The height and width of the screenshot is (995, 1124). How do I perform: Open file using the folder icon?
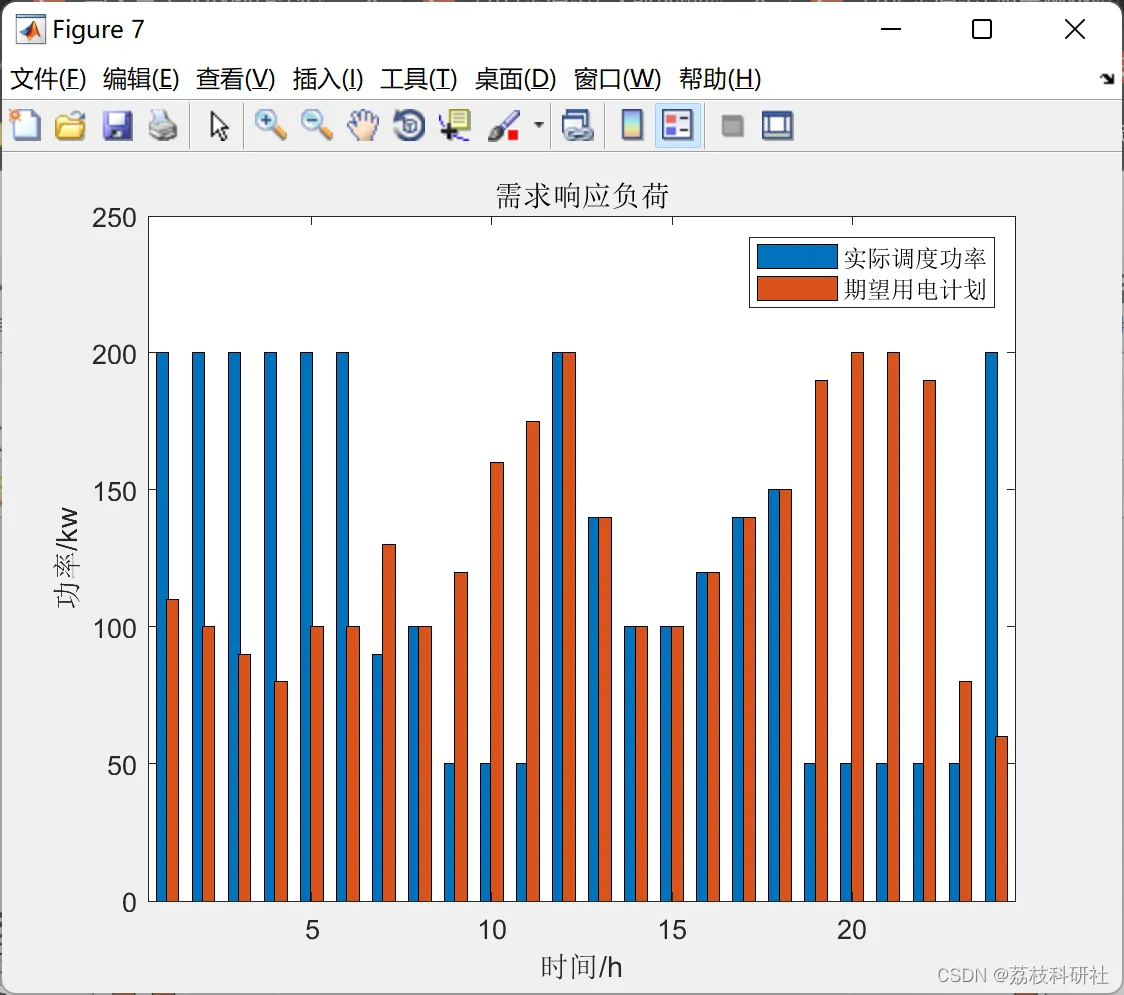coord(70,125)
